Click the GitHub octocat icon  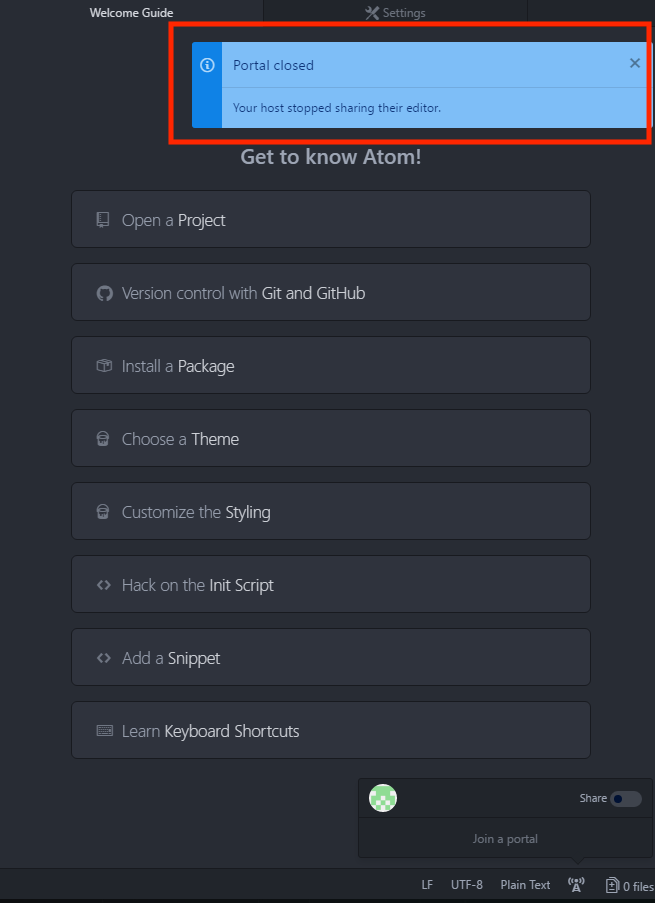click(103, 293)
